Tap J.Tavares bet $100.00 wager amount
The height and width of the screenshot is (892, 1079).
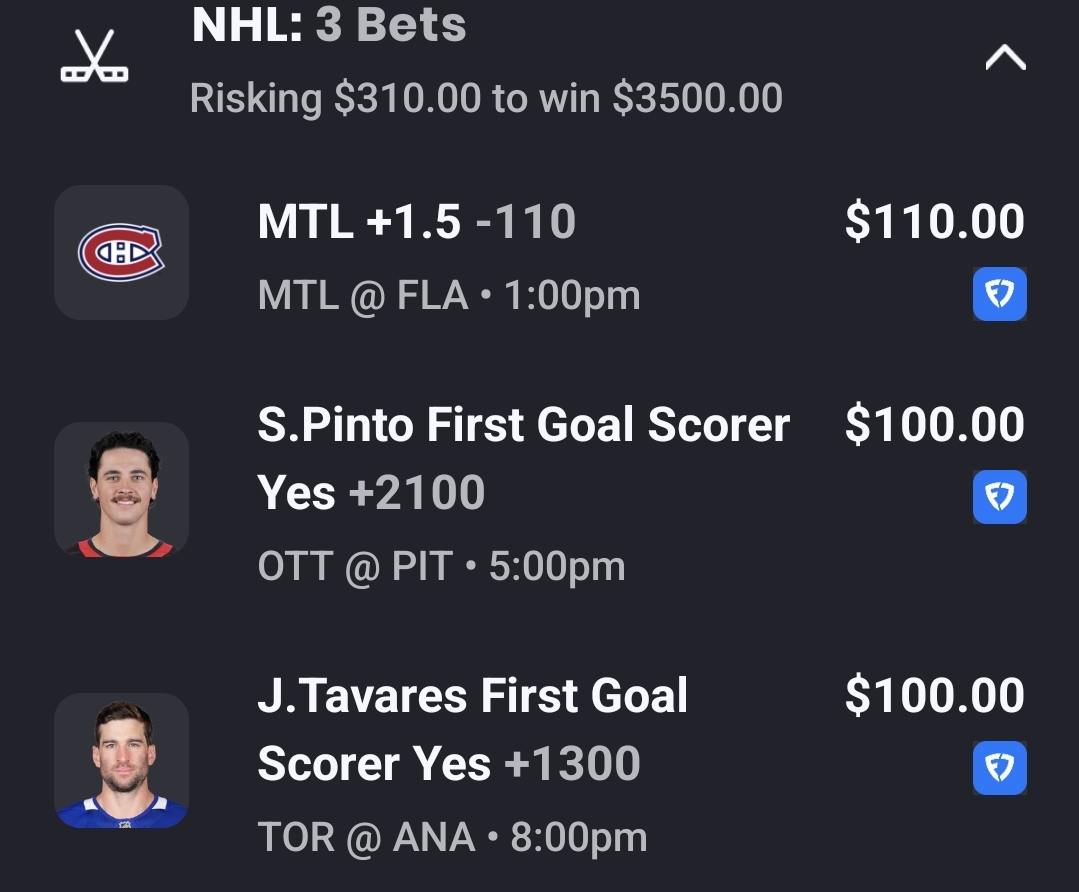click(934, 696)
